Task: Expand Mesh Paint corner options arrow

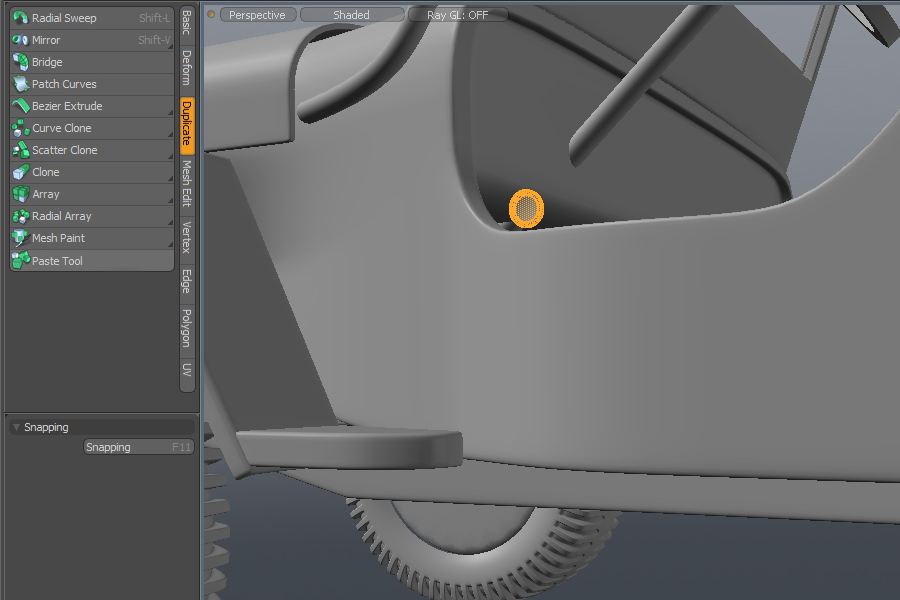Action: coord(170,245)
